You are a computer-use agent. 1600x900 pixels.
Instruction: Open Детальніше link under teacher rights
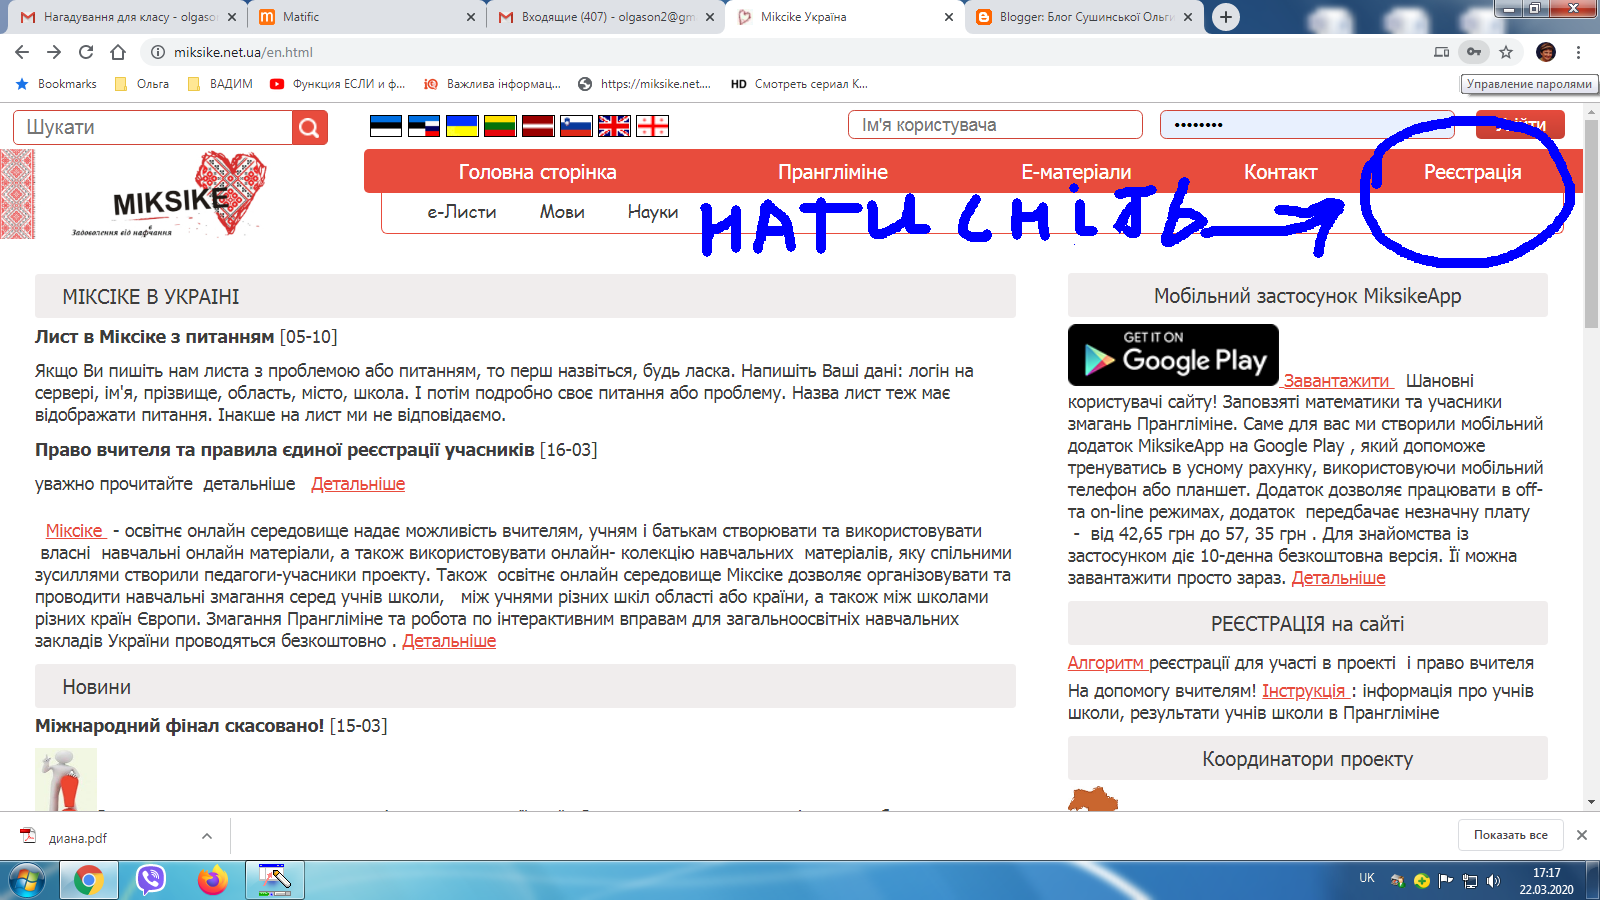(358, 484)
